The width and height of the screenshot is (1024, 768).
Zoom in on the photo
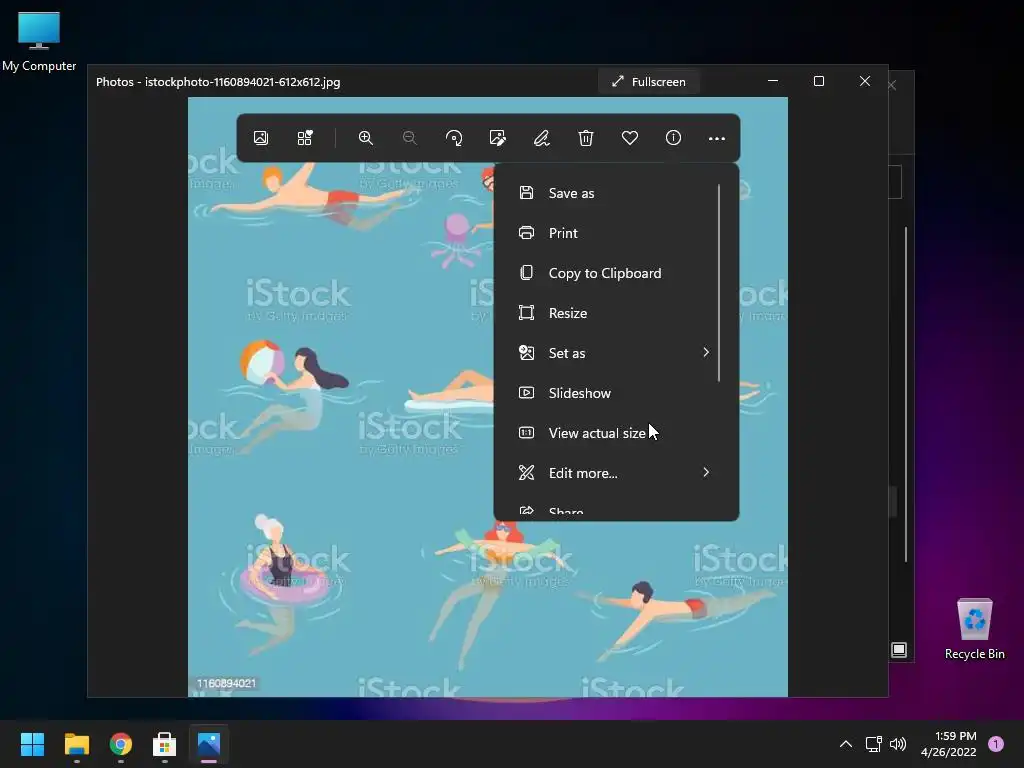366,138
